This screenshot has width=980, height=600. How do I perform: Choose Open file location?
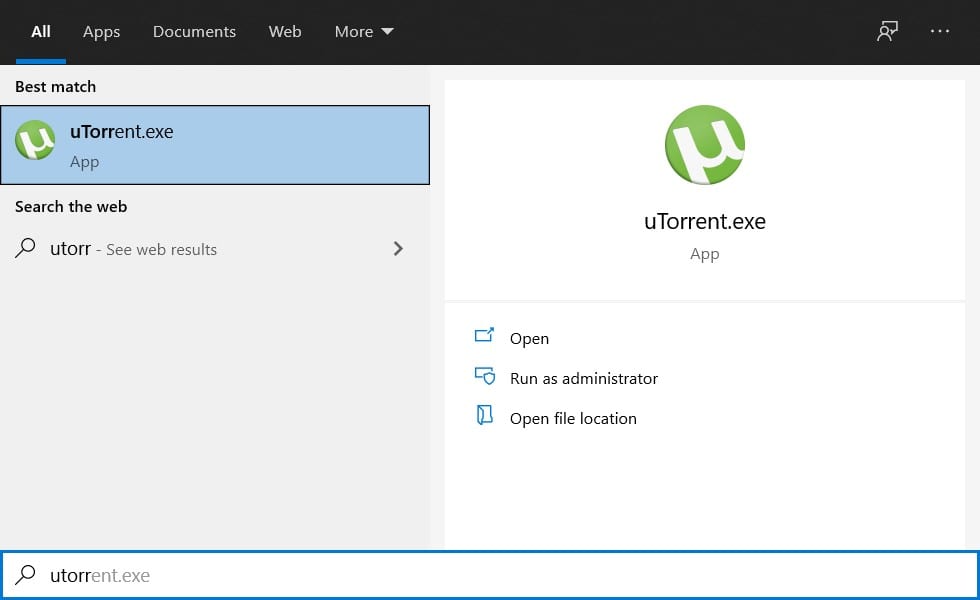[573, 418]
